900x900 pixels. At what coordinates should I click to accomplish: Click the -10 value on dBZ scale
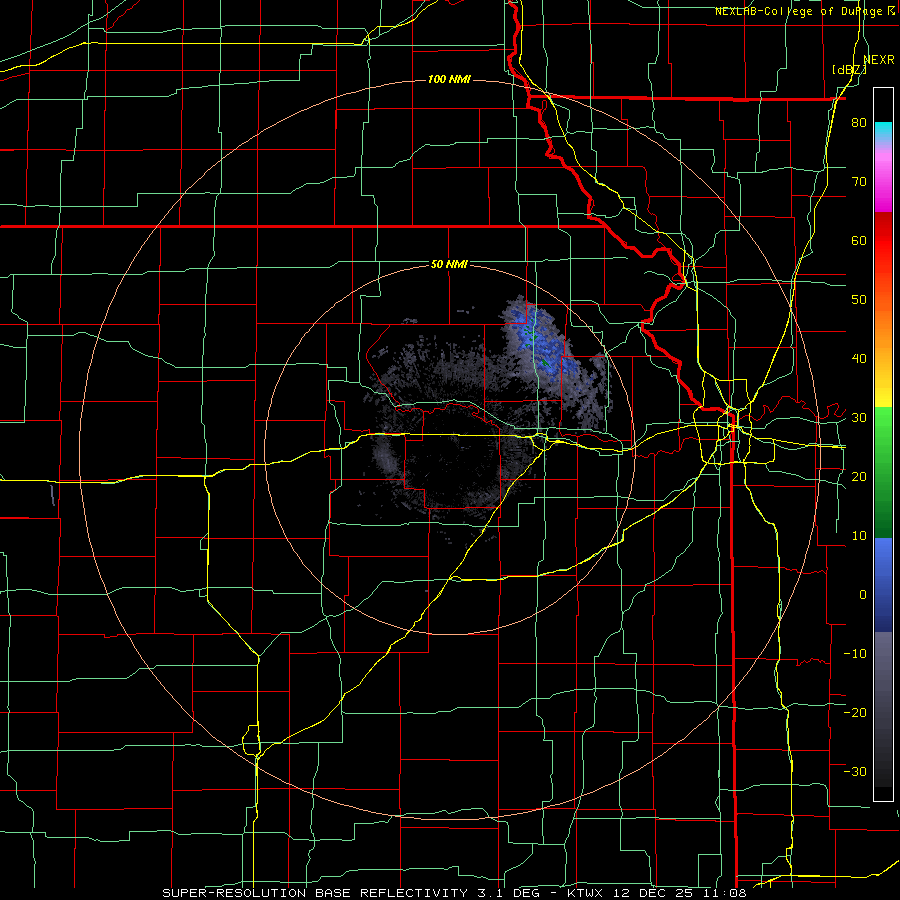click(855, 654)
